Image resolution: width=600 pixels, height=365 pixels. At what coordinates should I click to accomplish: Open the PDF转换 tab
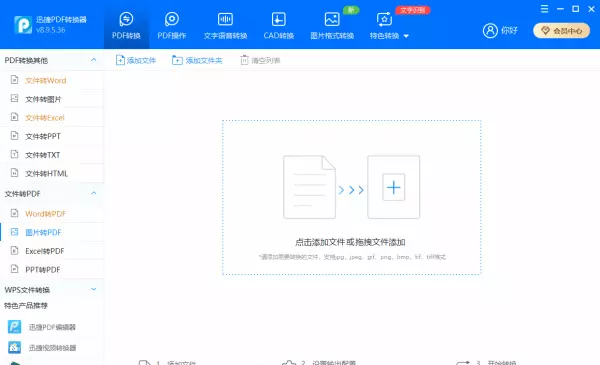tap(126, 26)
